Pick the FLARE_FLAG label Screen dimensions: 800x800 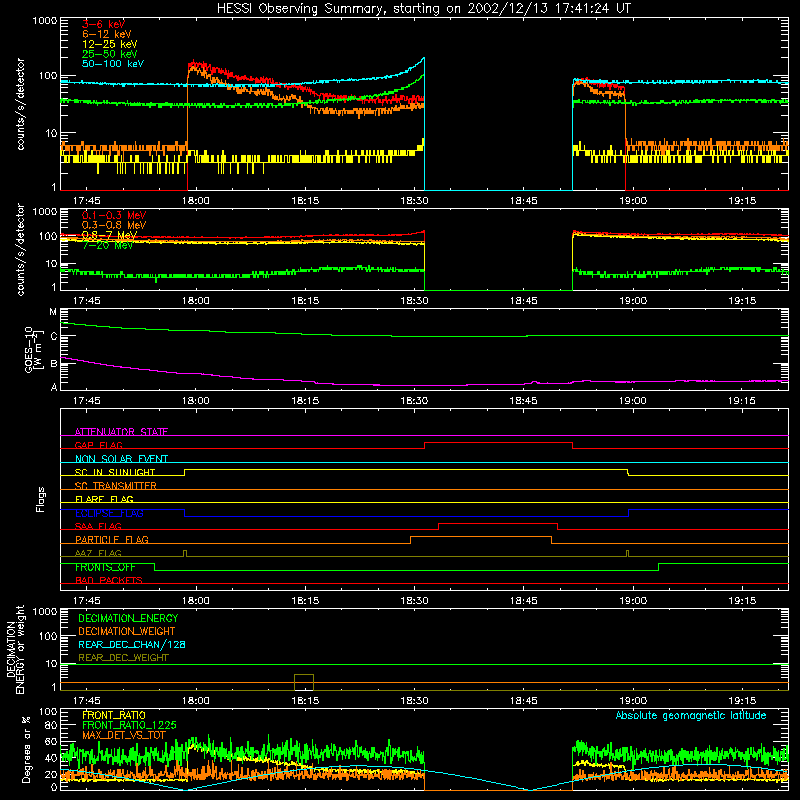coord(104,499)
